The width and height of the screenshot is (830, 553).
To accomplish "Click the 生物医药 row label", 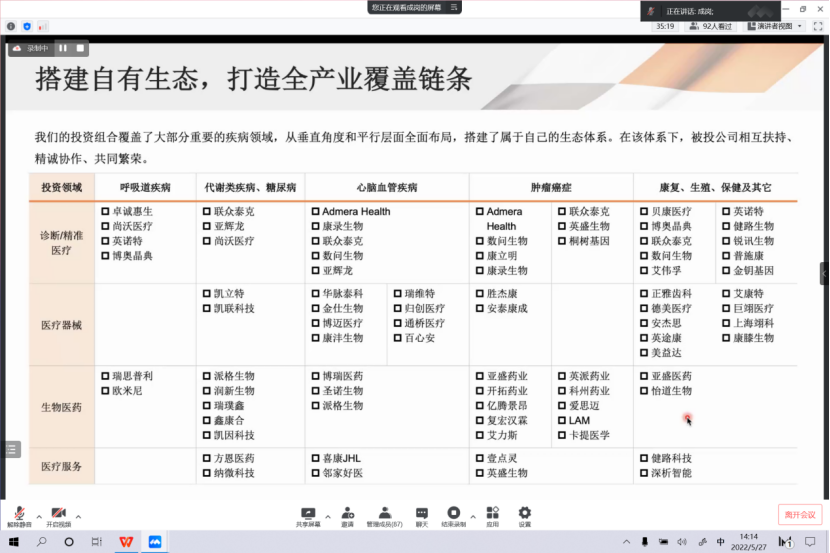I will (61, 407).
